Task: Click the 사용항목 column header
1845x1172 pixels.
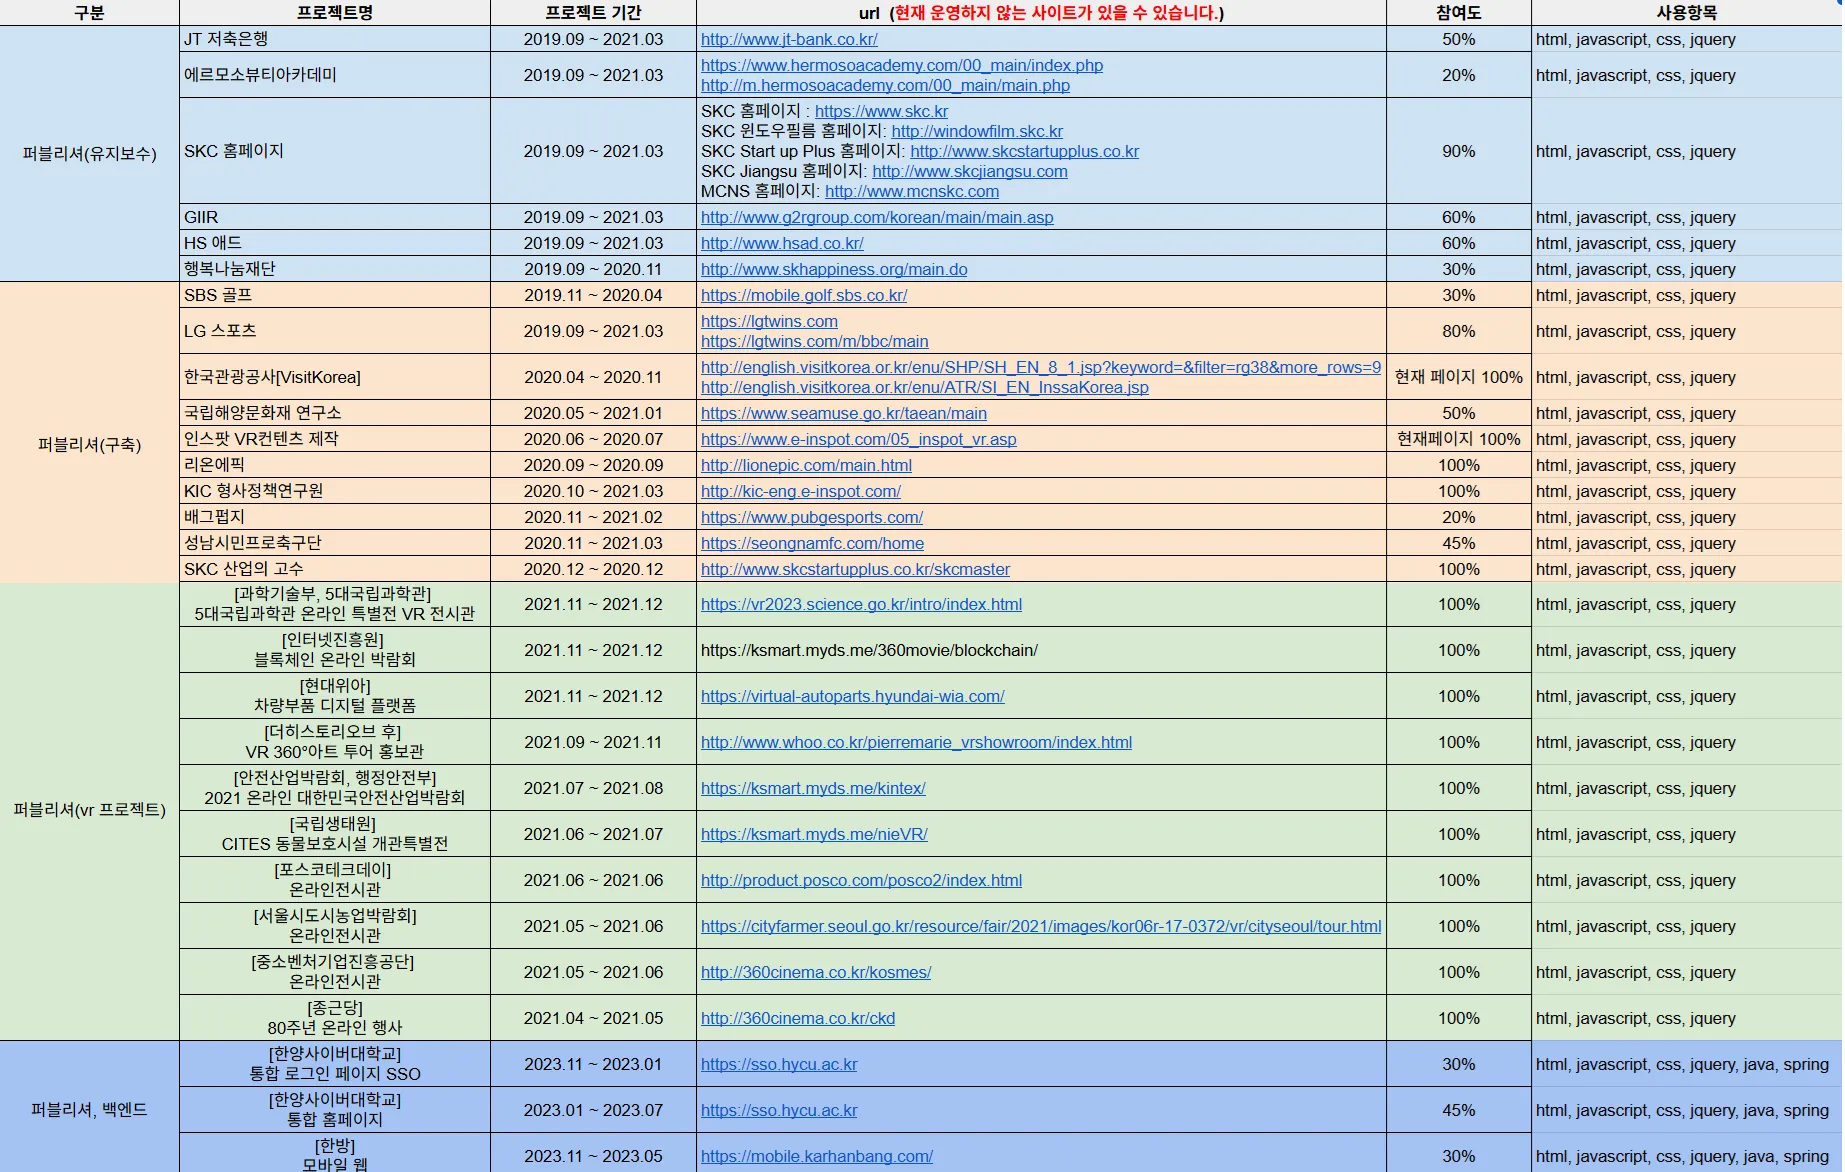Action: click(1687, 13)
